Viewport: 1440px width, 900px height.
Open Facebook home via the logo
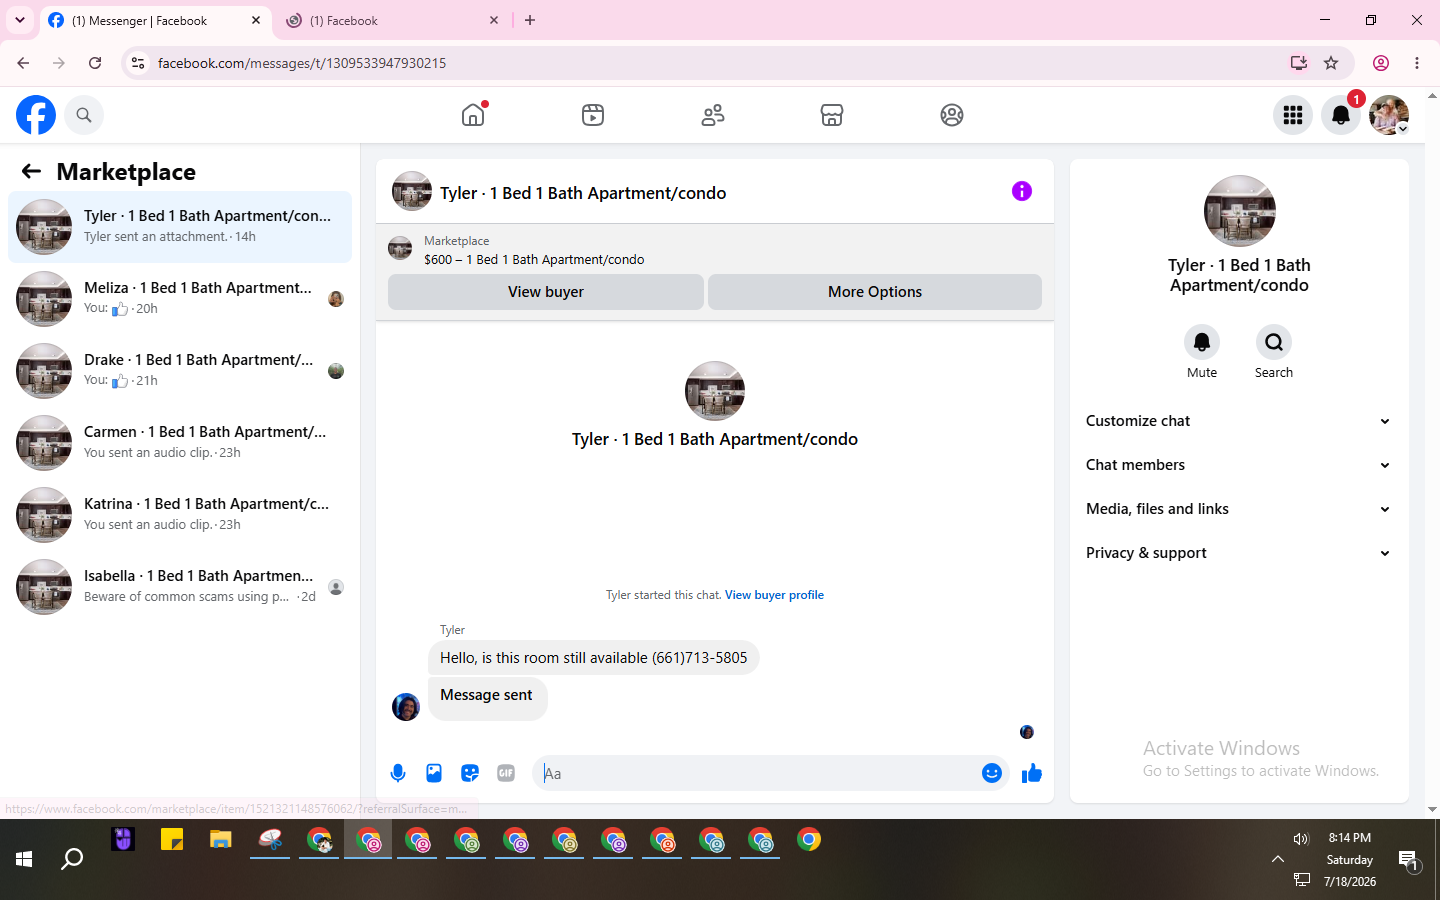(36, 115)
